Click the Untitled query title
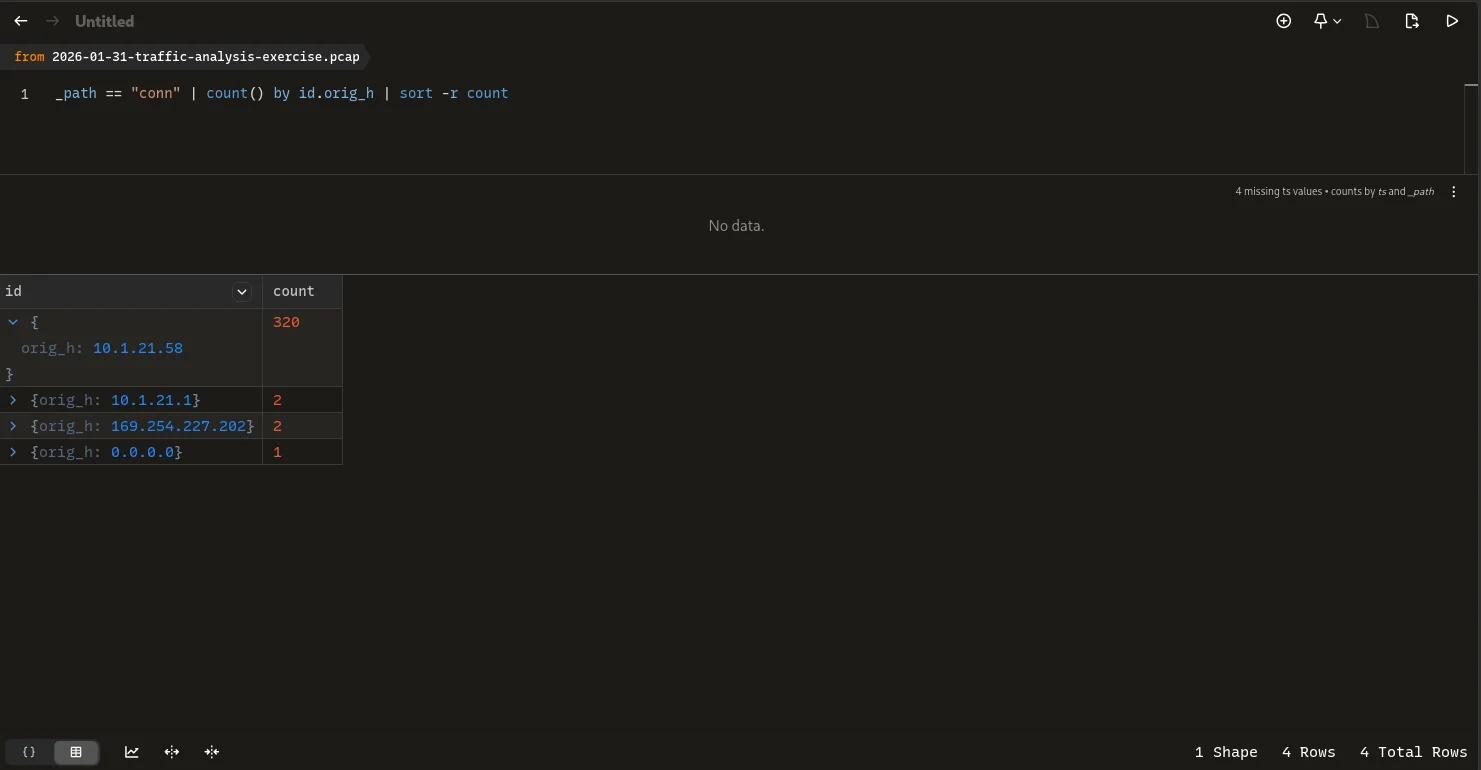Viewport: 1481px width, 770px height. [104, 21]
